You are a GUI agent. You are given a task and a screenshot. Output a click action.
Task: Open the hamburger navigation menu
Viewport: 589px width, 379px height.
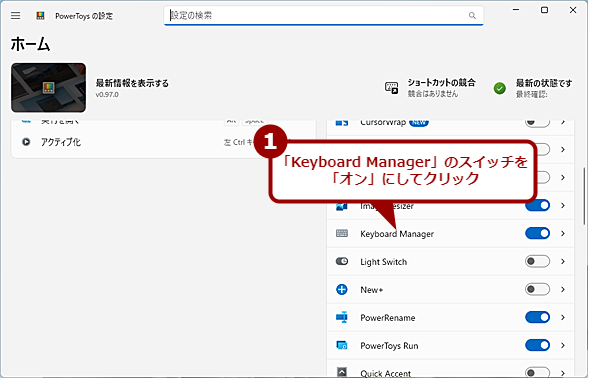[x=15, y=15]
